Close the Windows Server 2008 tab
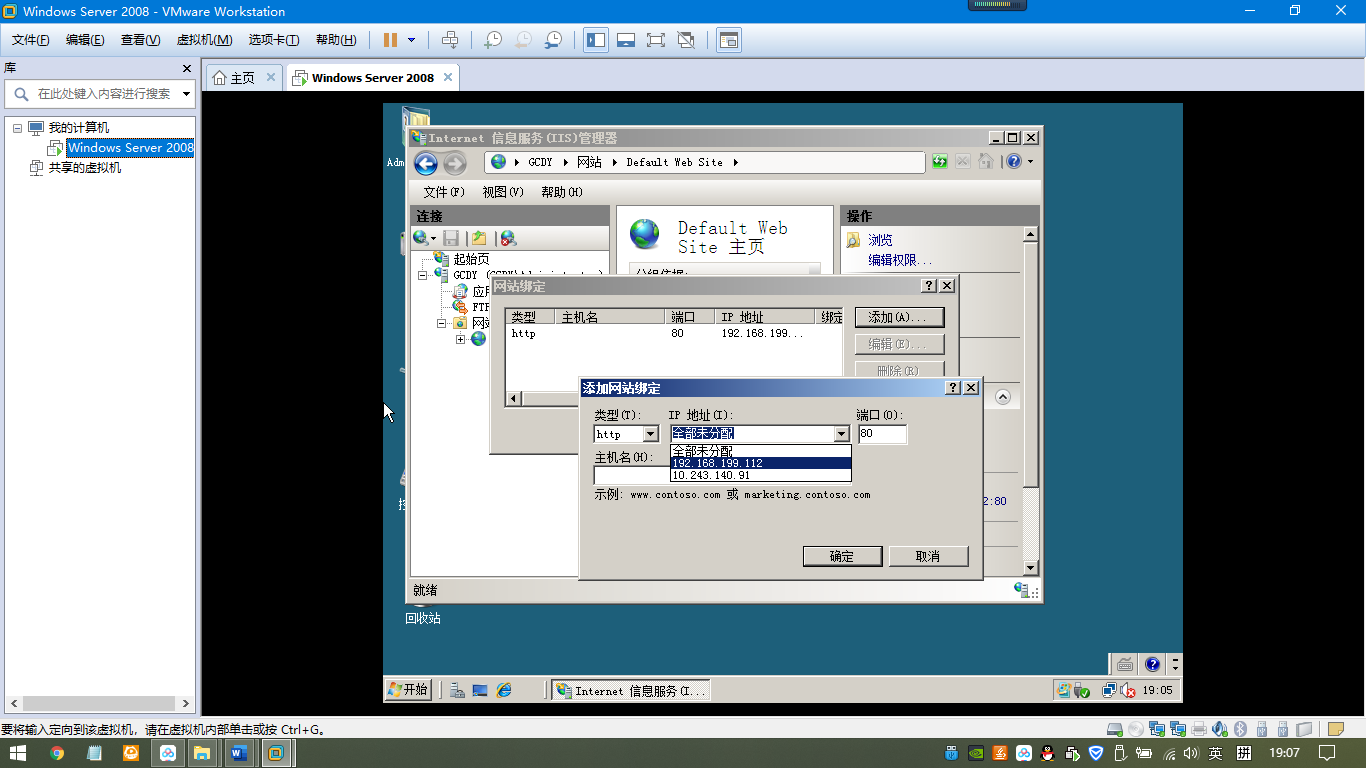 coord(448,77)
